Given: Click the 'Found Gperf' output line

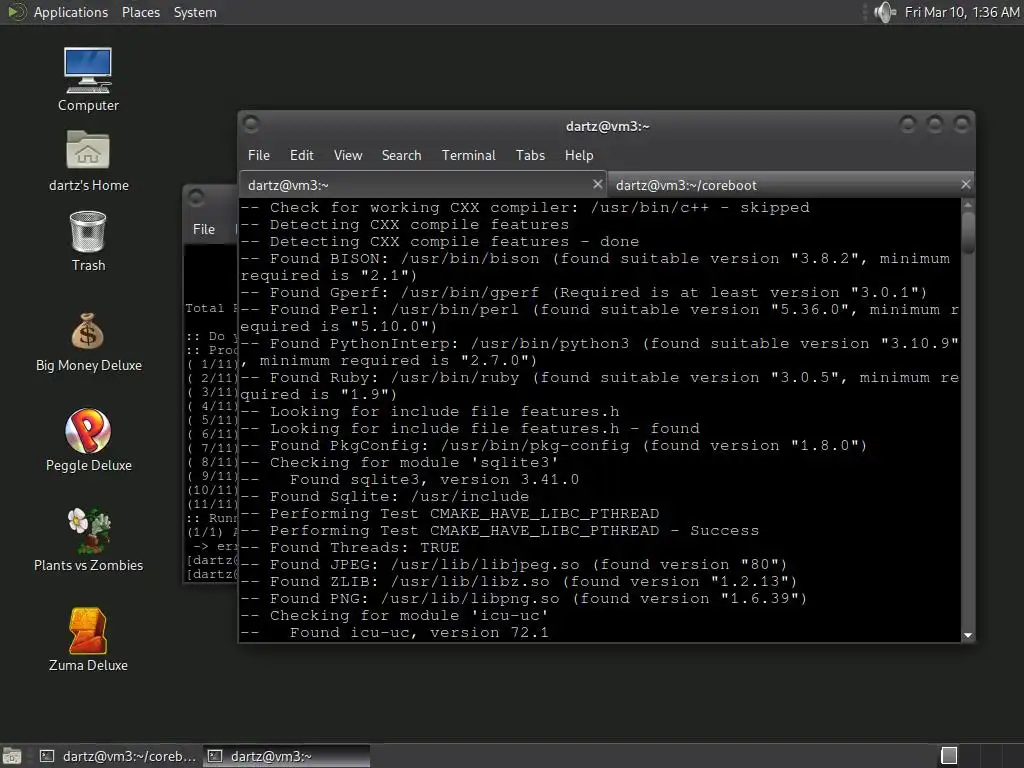Looking at the screenshot, I should tap(584, 293).
